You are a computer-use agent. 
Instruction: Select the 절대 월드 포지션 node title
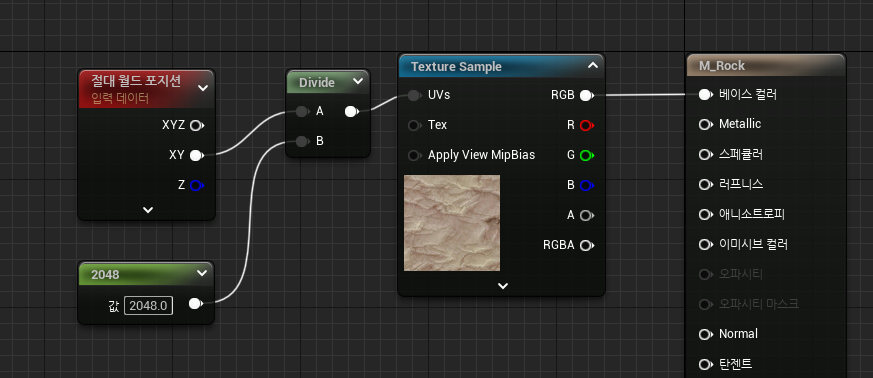click(136, 81)
